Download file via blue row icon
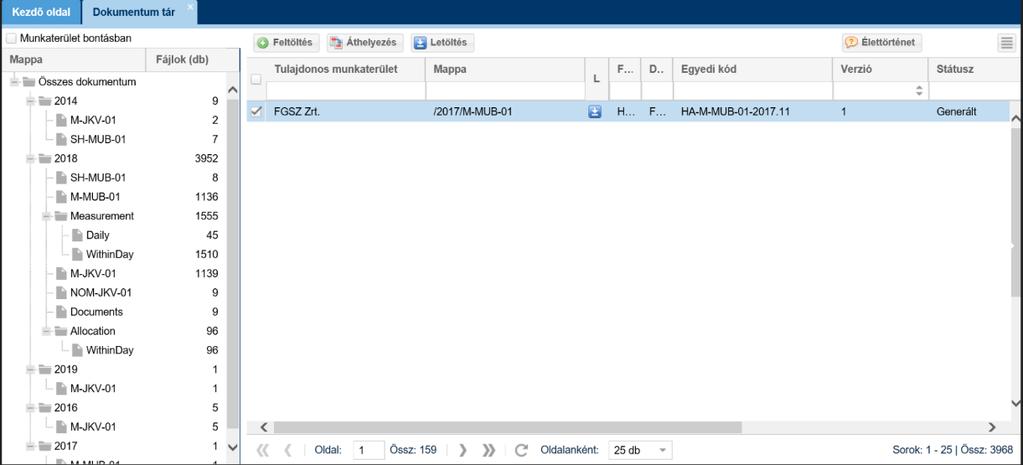The width and height of the screenshot is (1023, 465). [x=594, y=112]
